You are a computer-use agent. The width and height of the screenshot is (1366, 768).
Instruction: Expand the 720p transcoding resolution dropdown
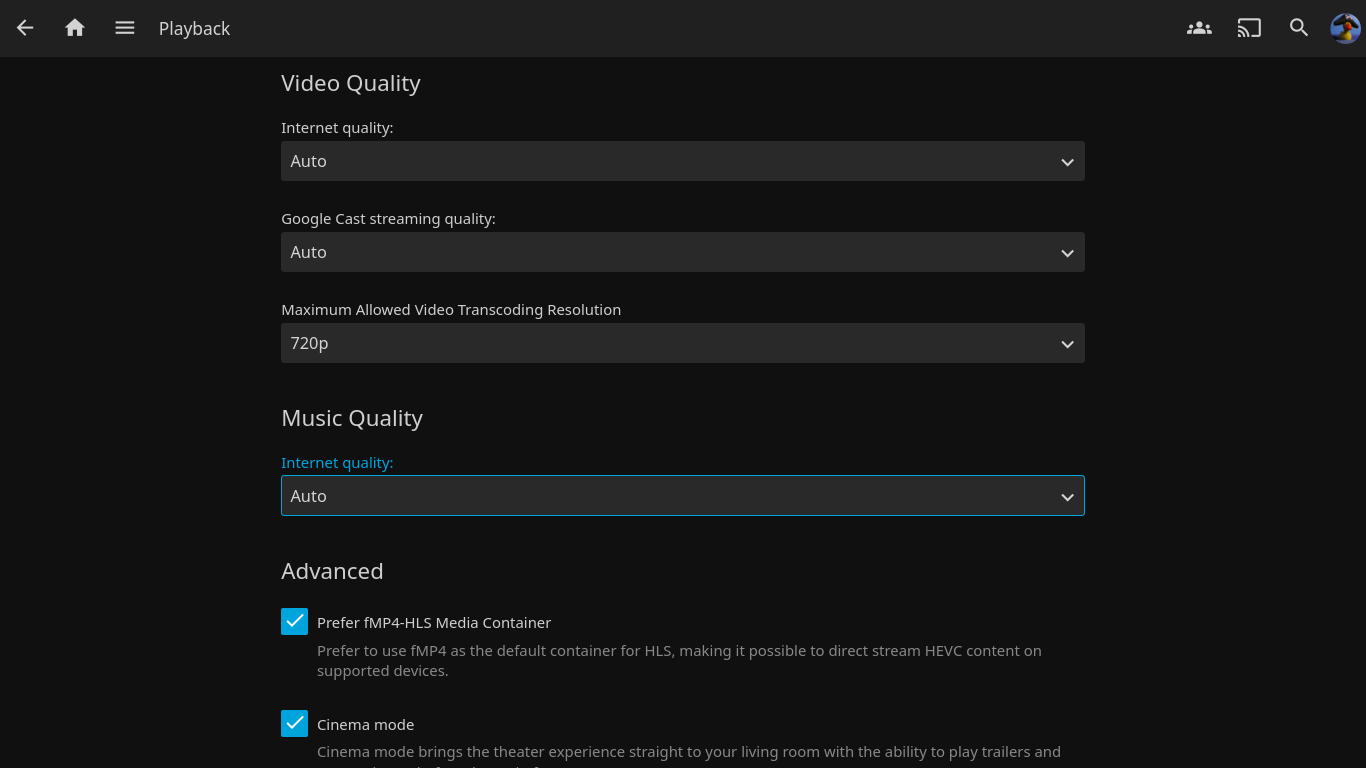click(682, 343)
